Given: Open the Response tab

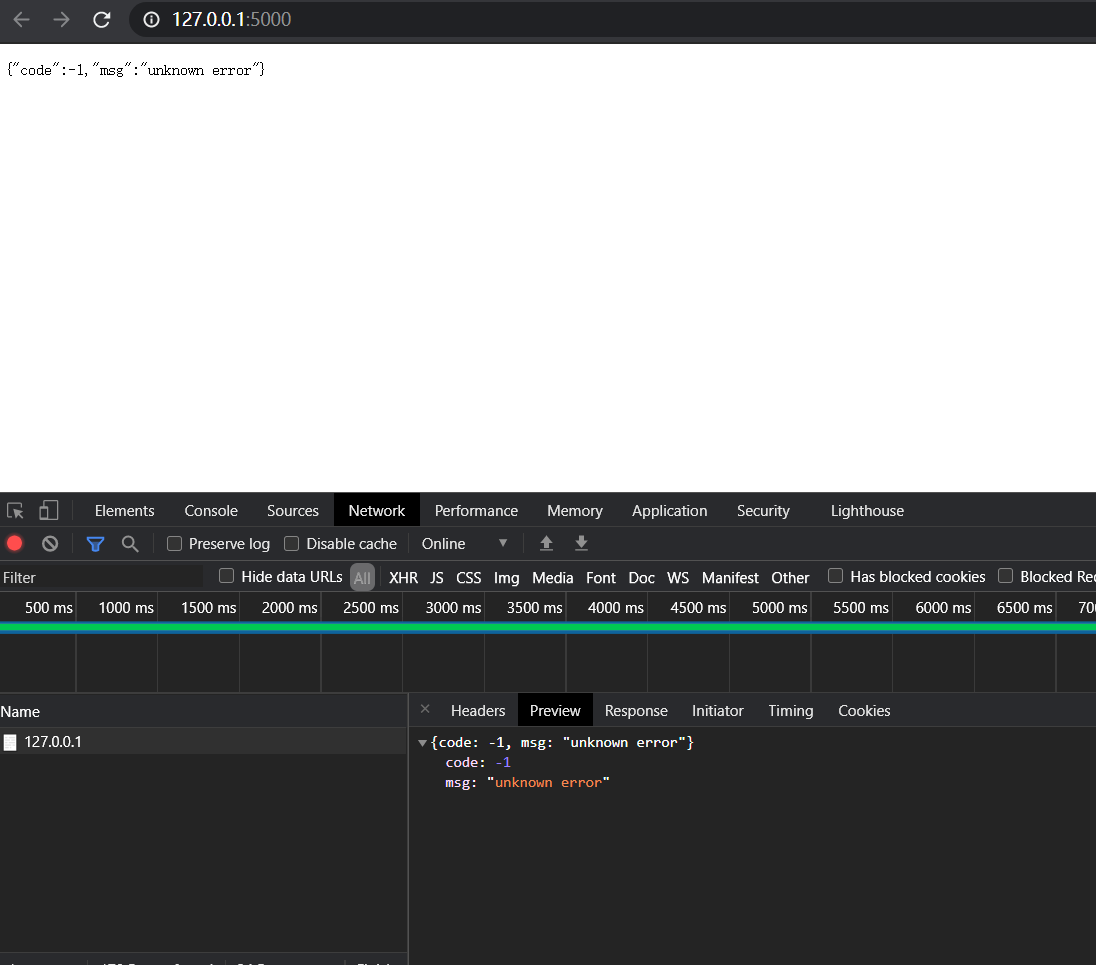Looking at the screenshot, I should (x=636, y=710).
